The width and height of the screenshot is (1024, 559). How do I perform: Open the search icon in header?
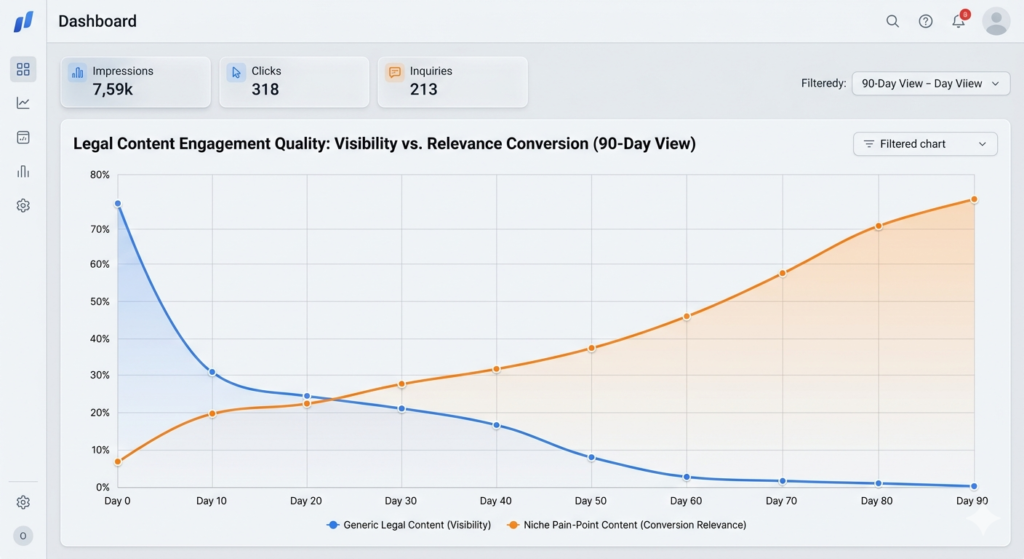click(x=892, y=22)
